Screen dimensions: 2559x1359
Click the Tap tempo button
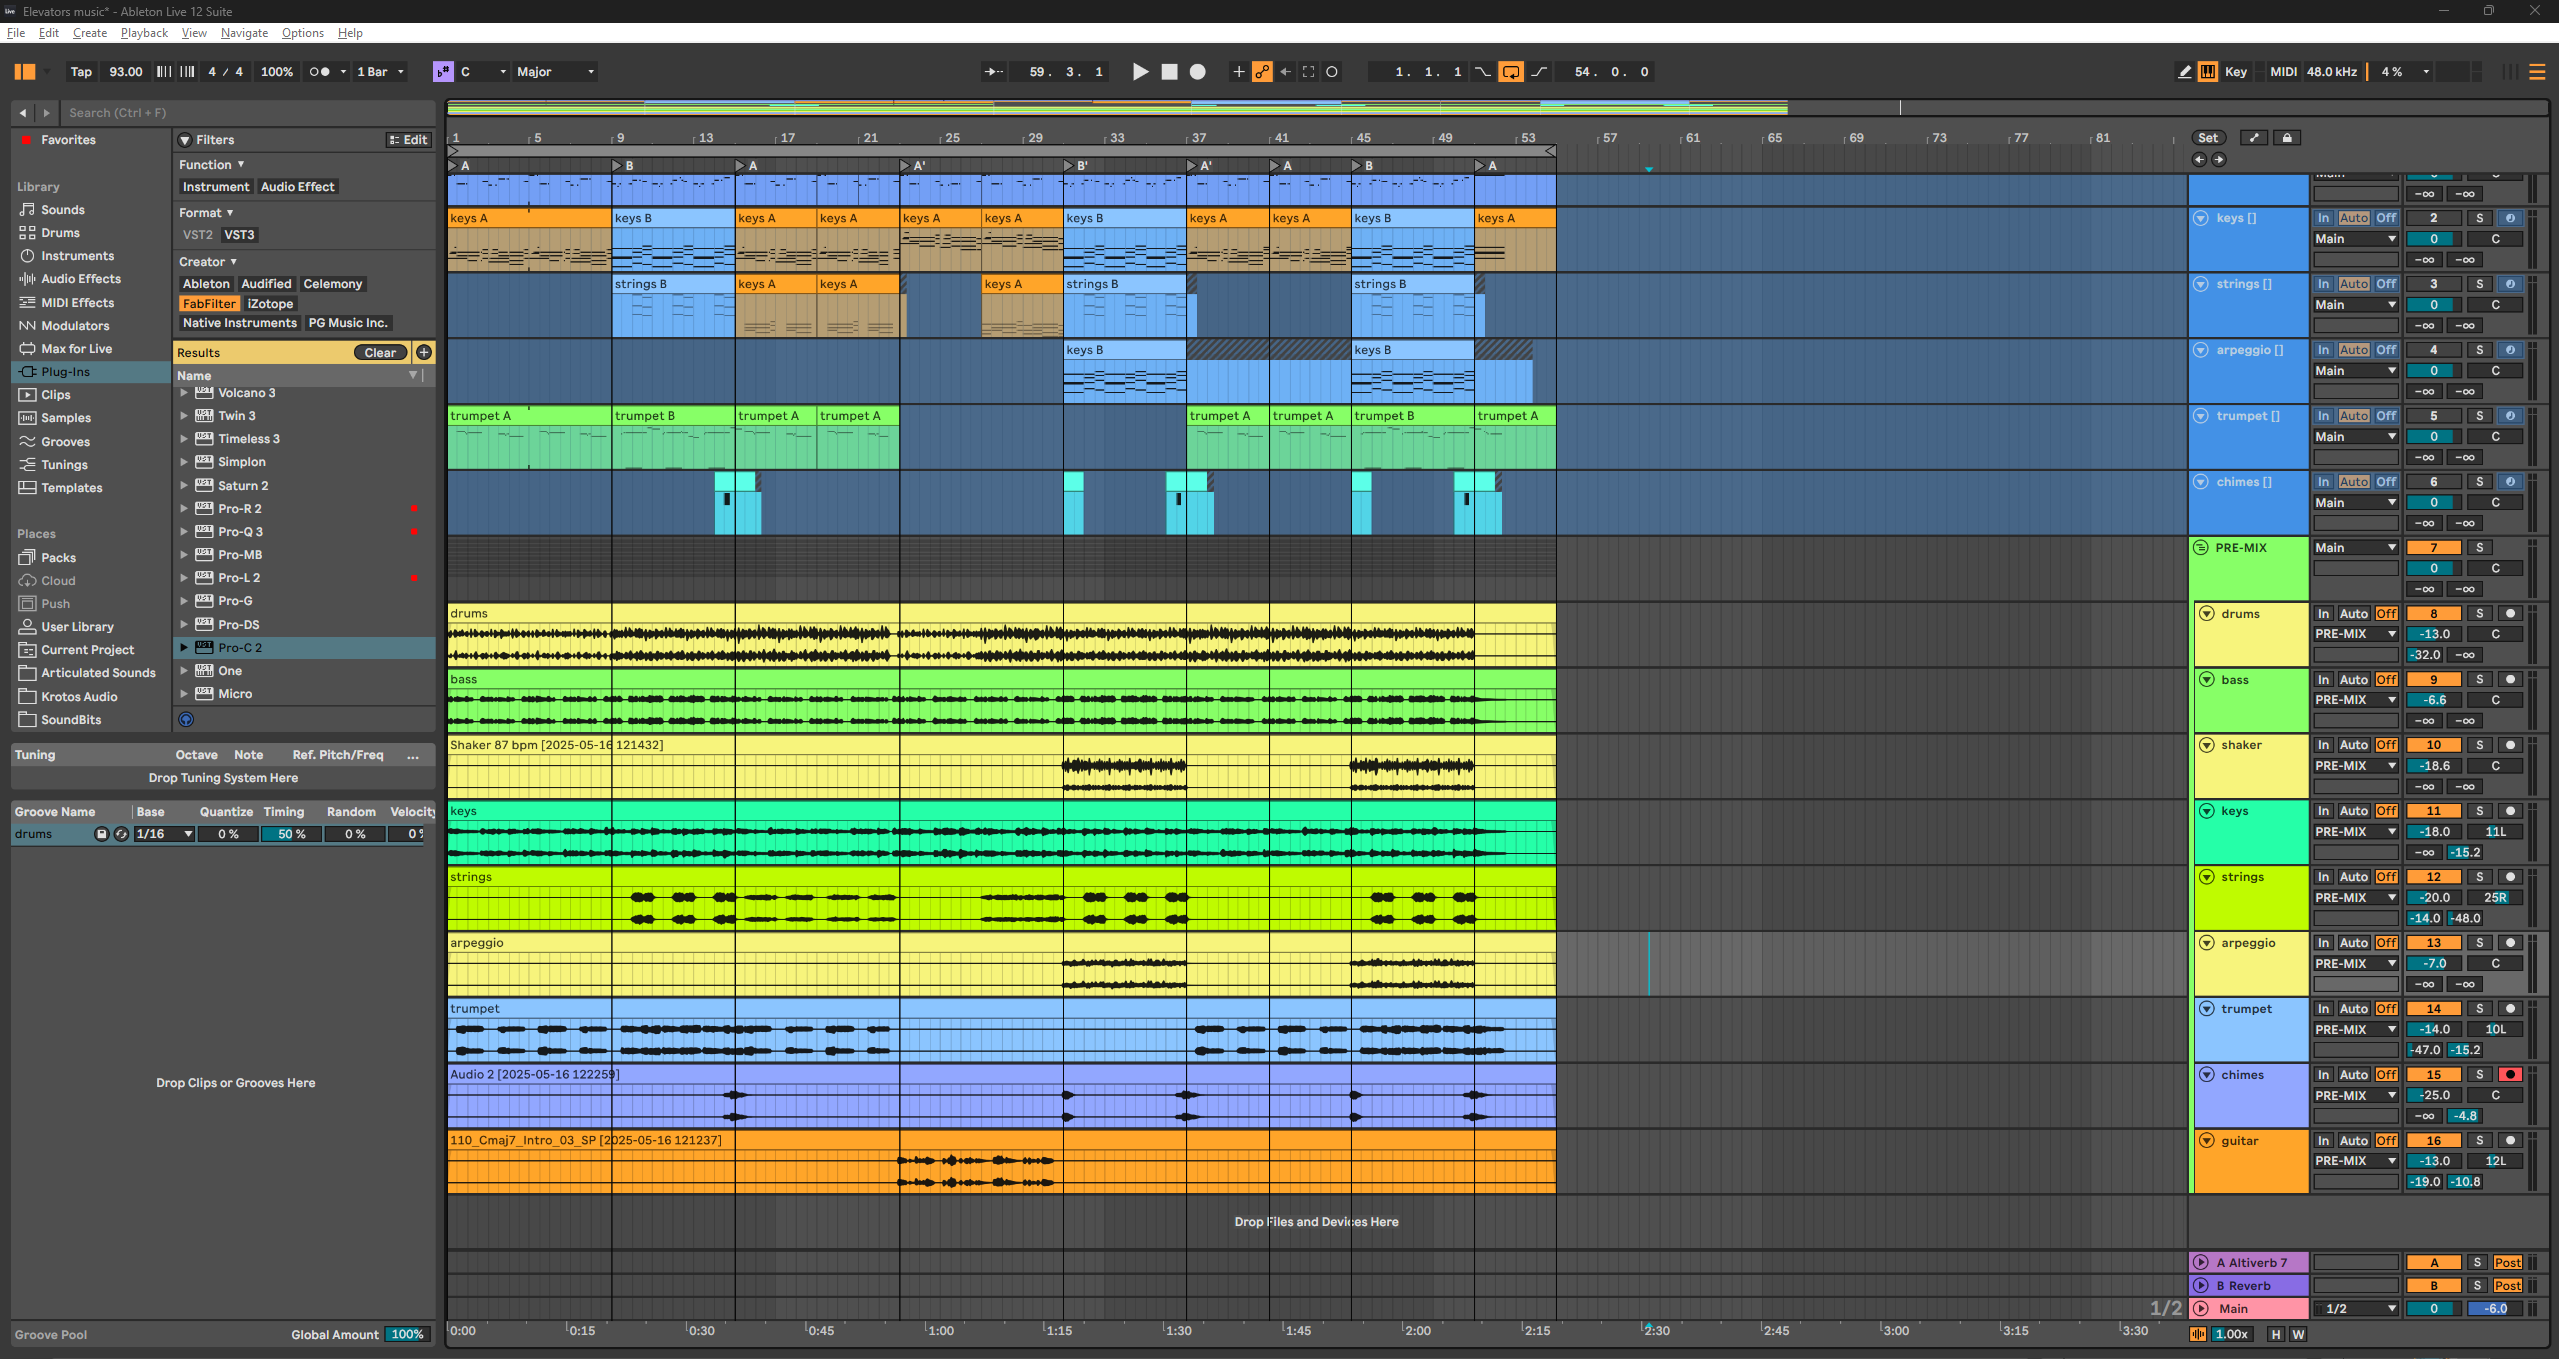click(x=81, y=72)
